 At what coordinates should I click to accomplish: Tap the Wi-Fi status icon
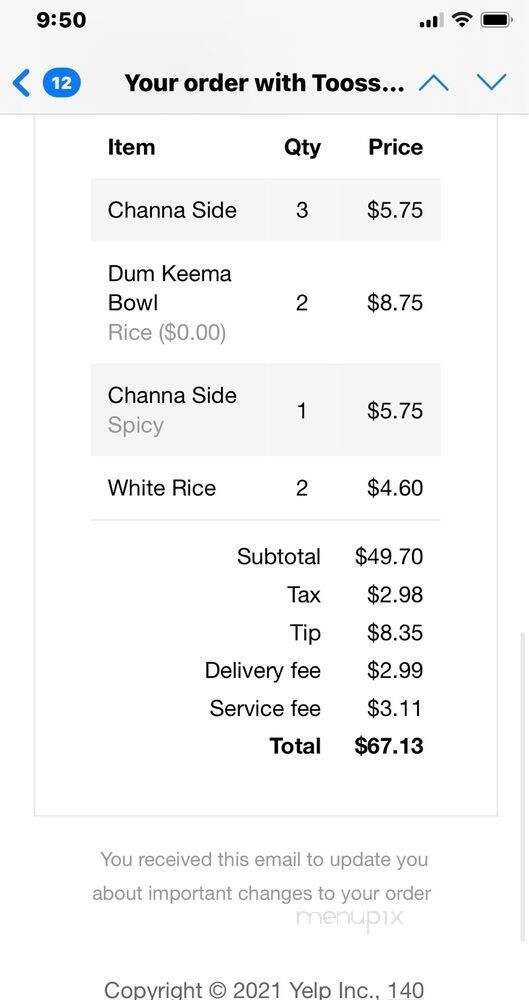click(461, 20)
